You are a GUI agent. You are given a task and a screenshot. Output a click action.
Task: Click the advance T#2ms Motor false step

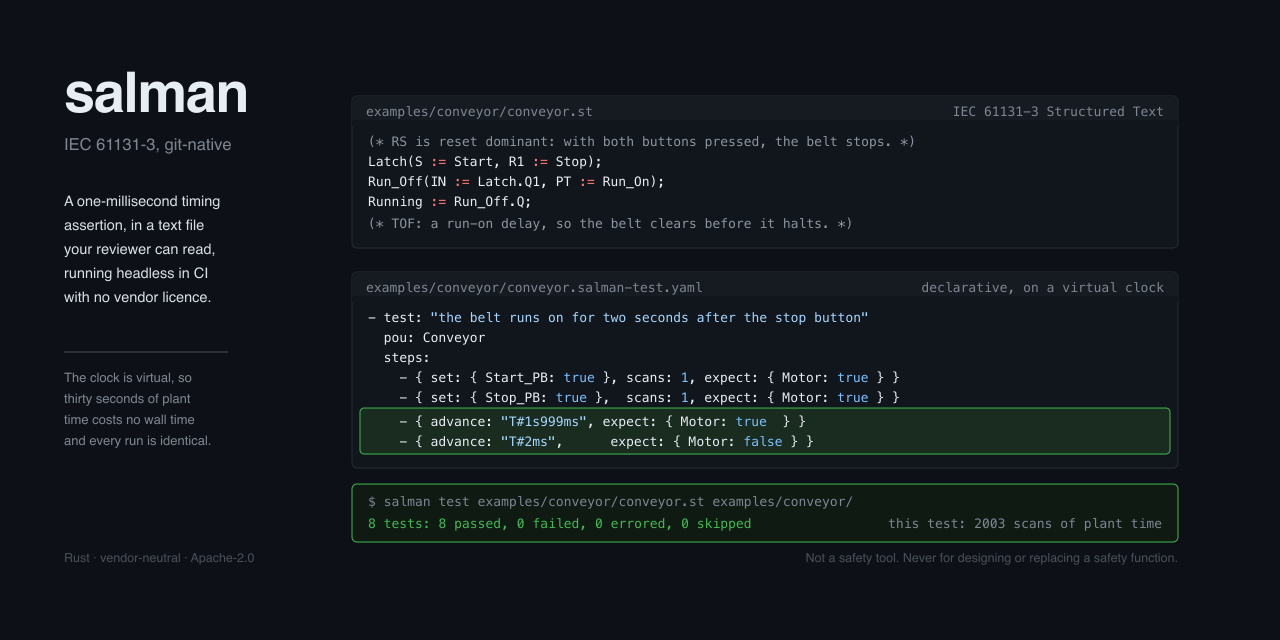[x=606, y=442]
